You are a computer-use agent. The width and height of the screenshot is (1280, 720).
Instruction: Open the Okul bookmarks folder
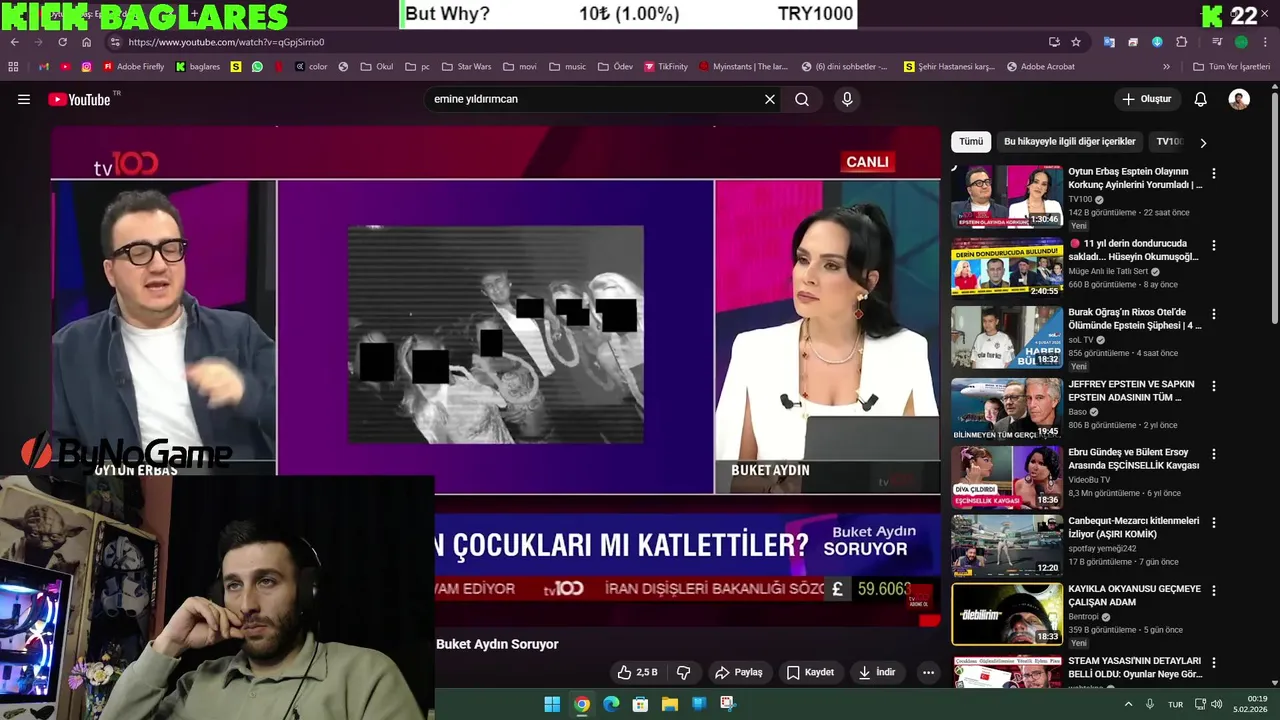(x=377, y=67)
